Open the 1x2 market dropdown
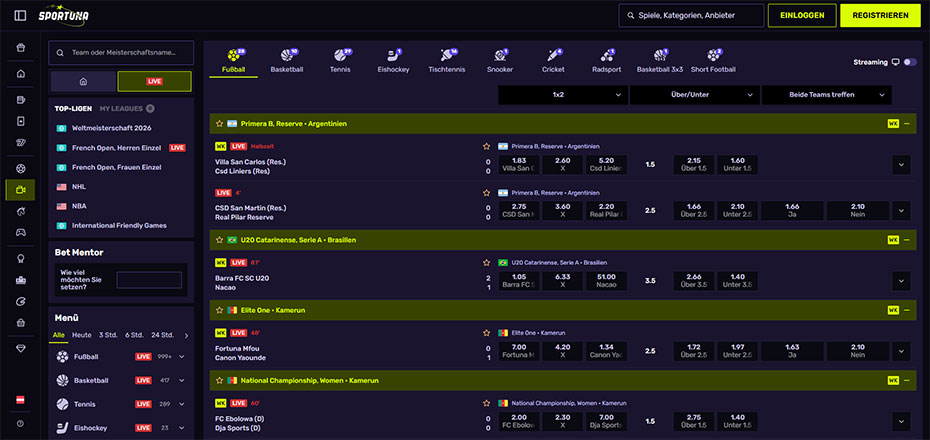This screenshot has width=930, height=440. (x=563, y=95)
